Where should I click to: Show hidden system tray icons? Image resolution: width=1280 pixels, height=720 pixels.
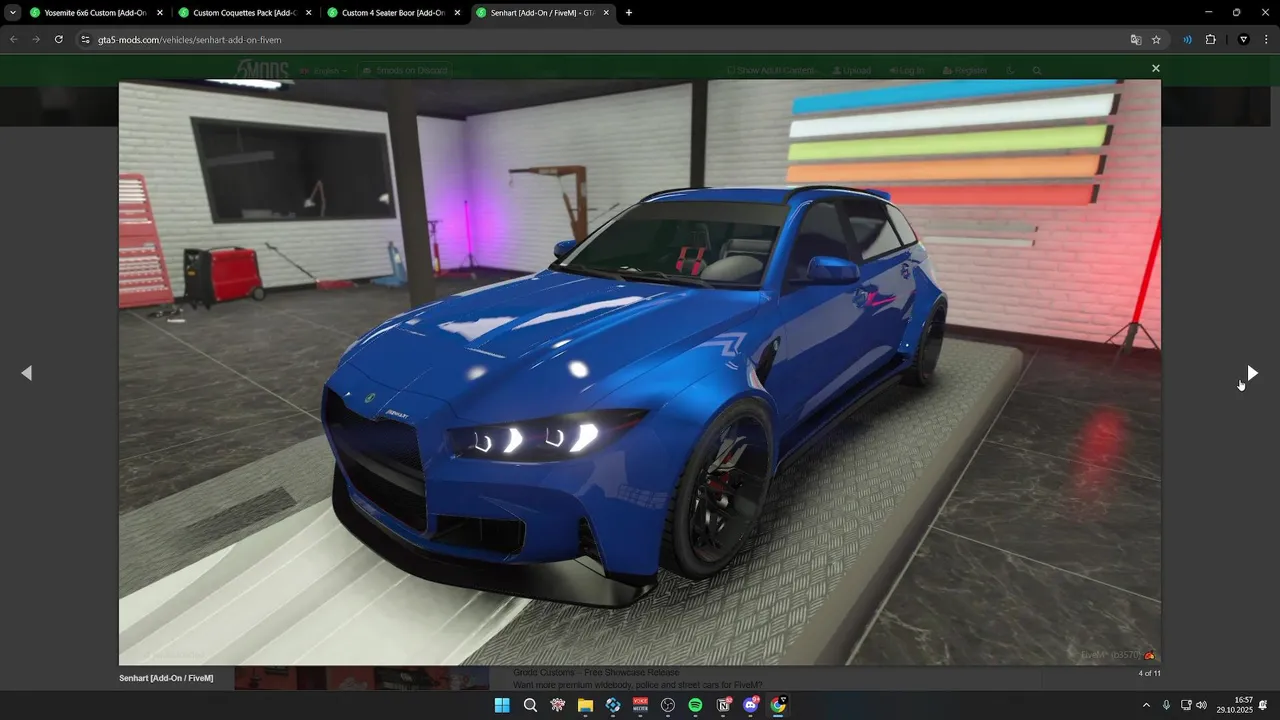coord(1146,705)
